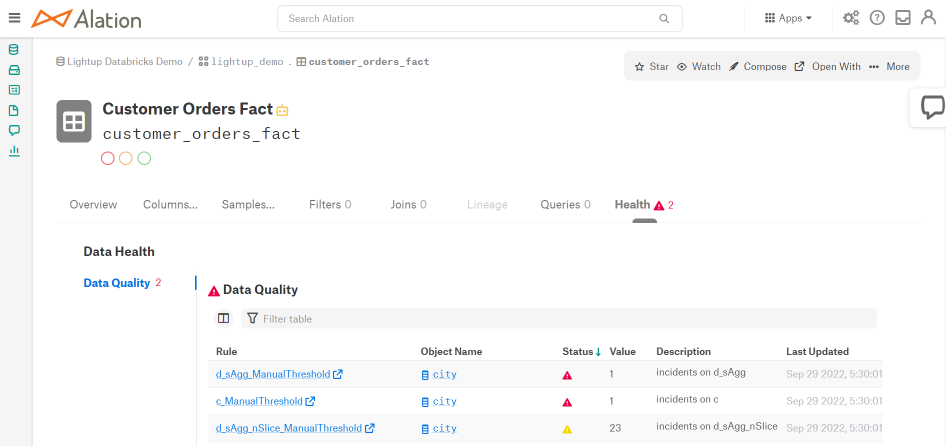The width and height of the screenshot is (946, 446).
Task: Open analytics bar chart icon in sidebar
Action: 14,151
